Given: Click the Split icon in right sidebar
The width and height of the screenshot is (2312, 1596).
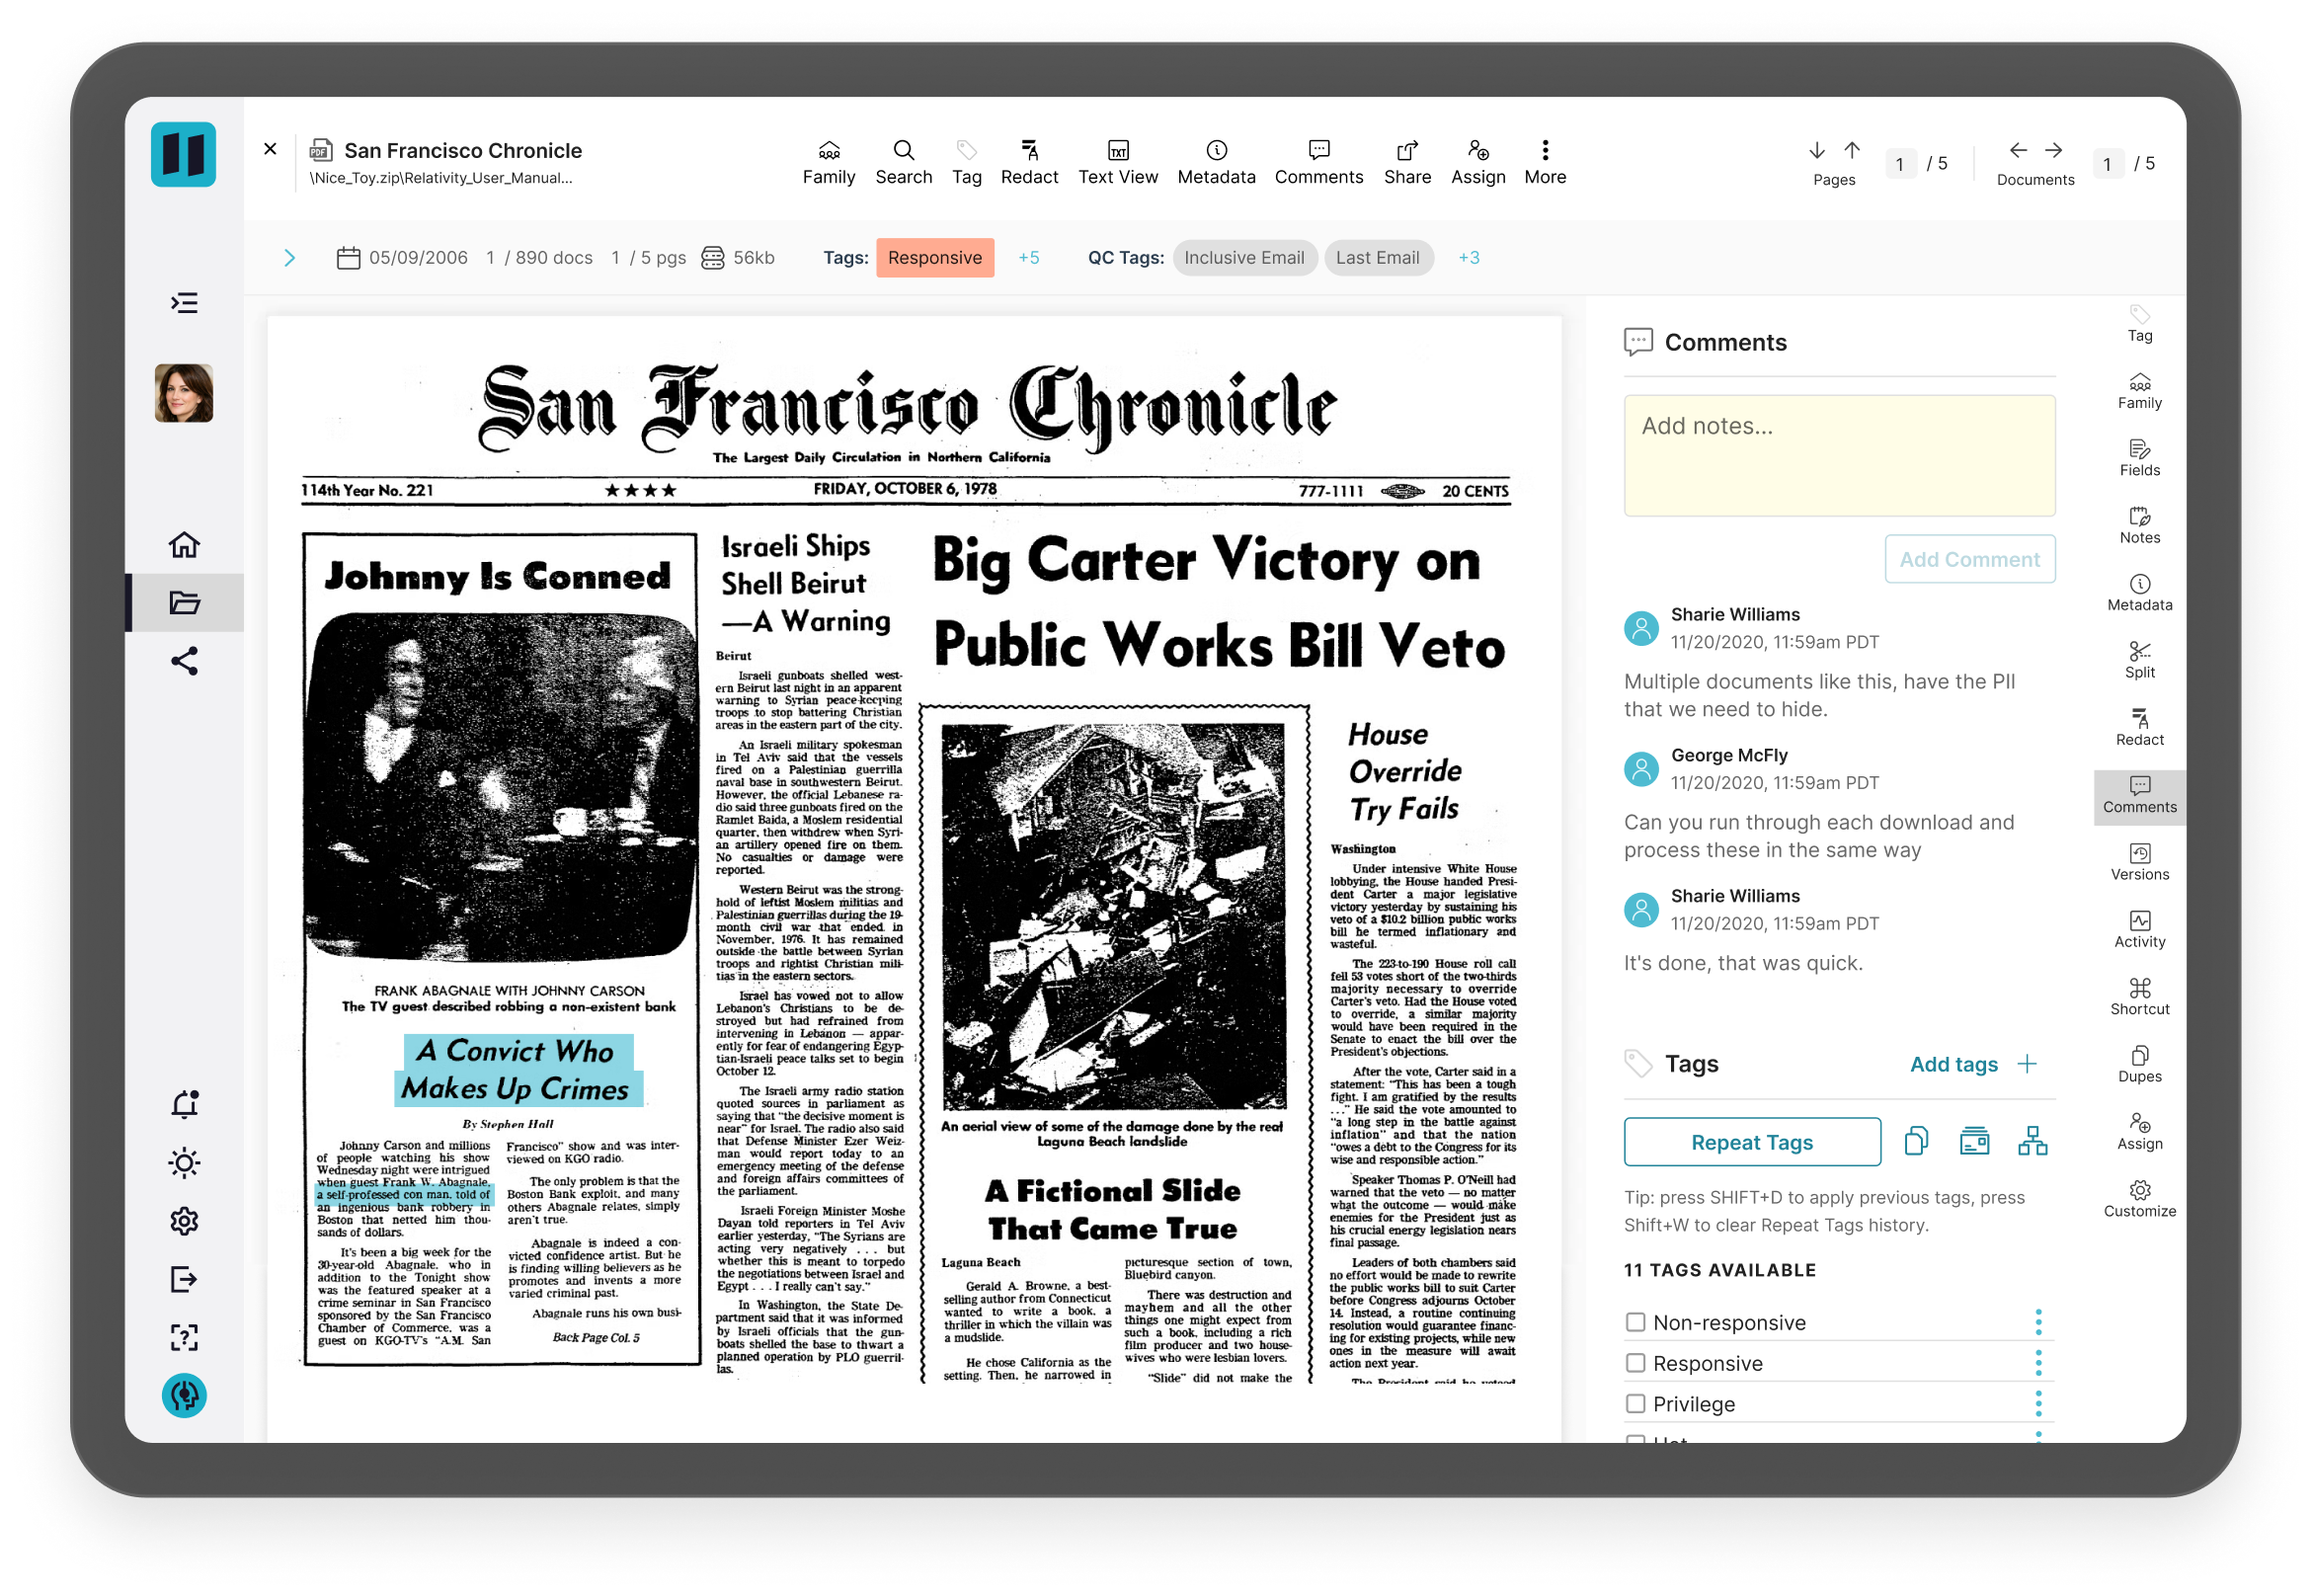Looking at the screenshot, I should point(2139,660).
